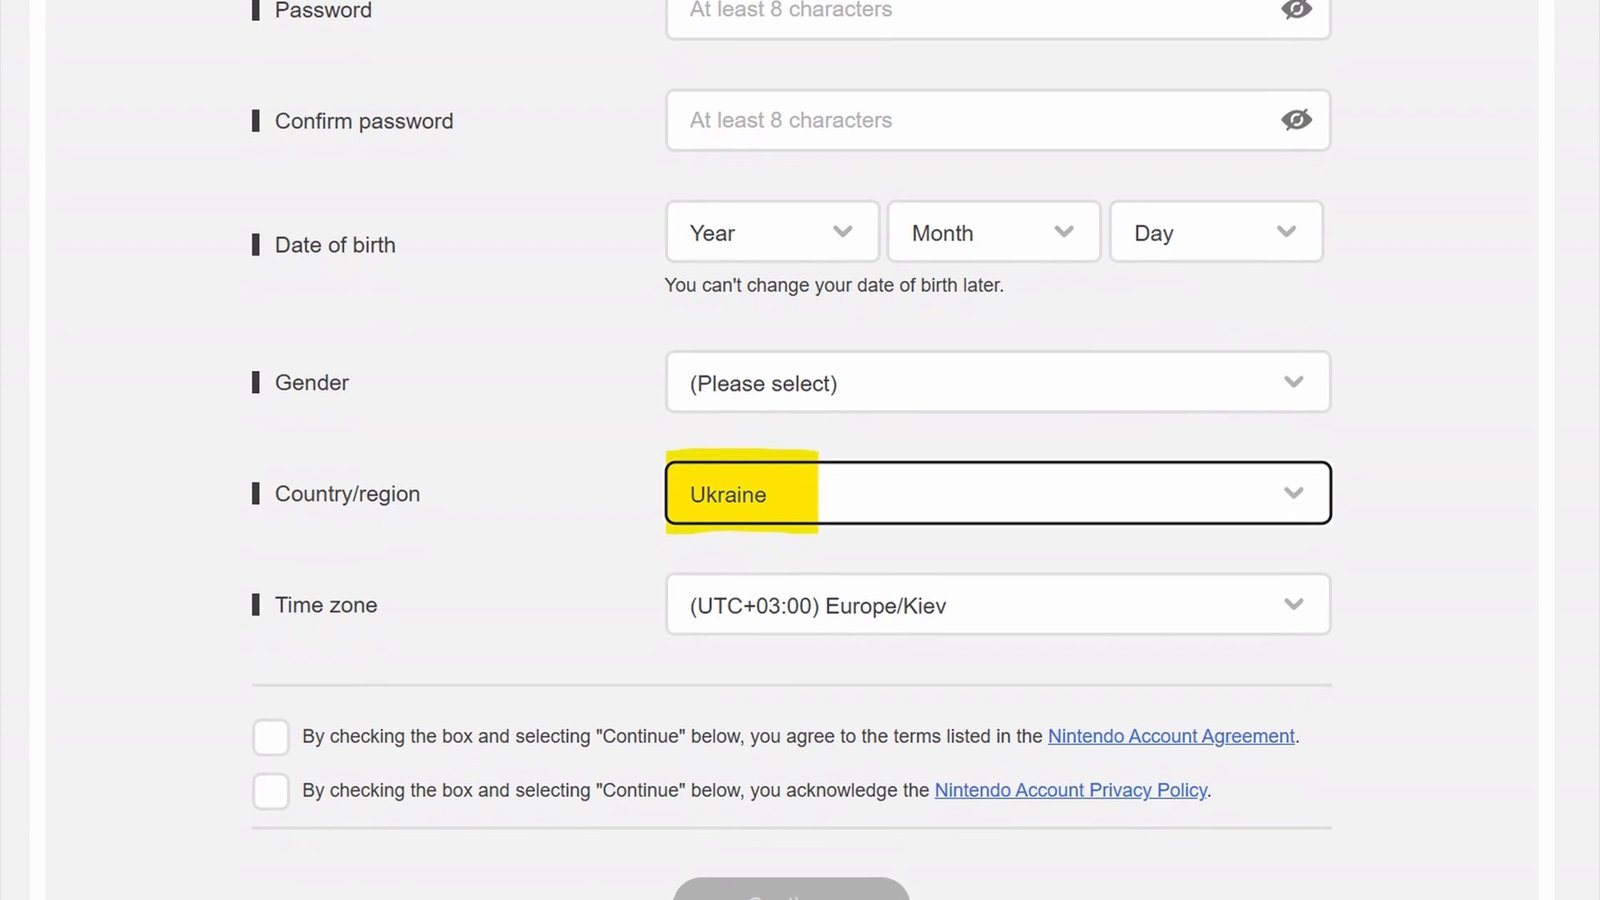Screen dimensions: 1600x900
Task: Click the Time zone chevron arrow
Action: pyautogui.click(x=1294, y=604)
